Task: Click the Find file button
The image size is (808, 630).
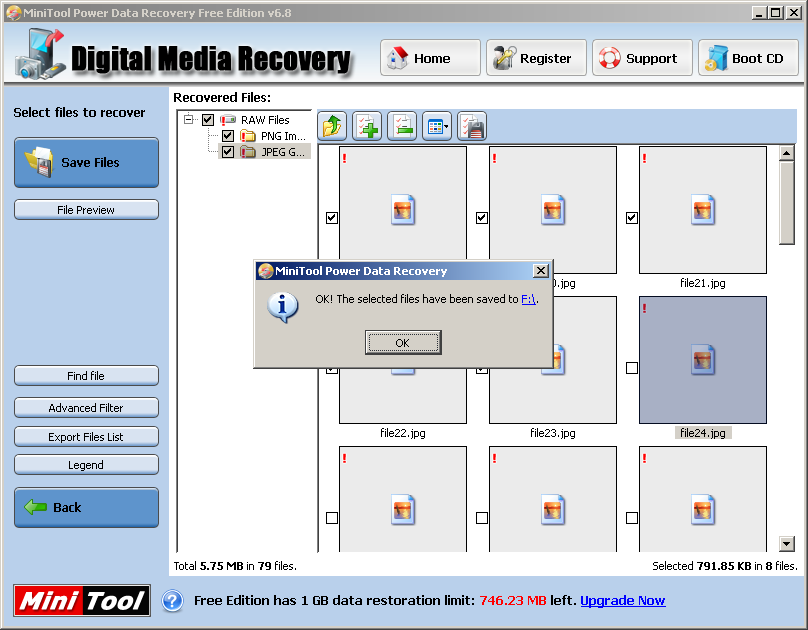Action: click(87, 376)
